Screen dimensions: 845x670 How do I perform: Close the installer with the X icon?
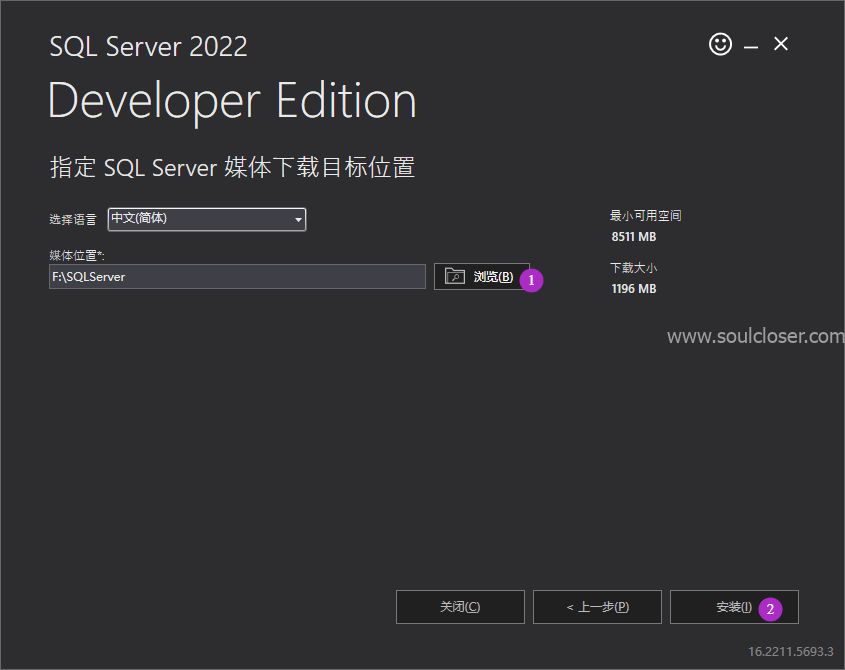point(781,44)
